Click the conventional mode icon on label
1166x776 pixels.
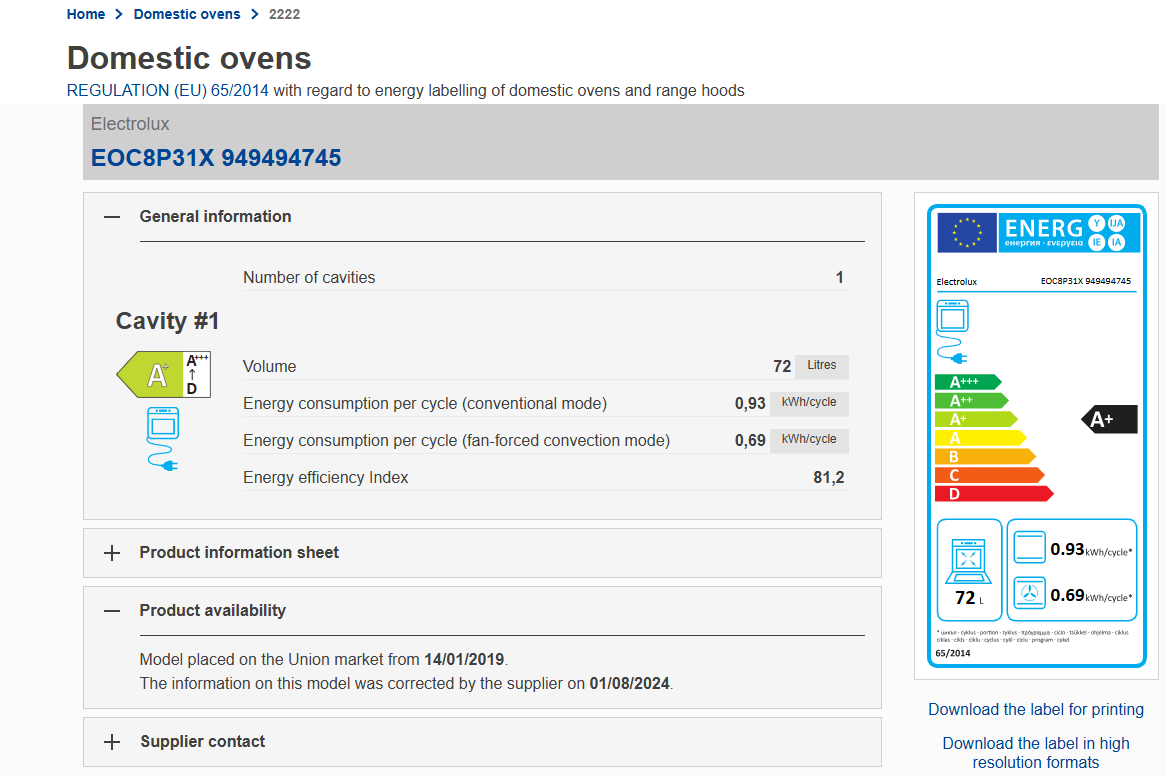(1029, 548)
